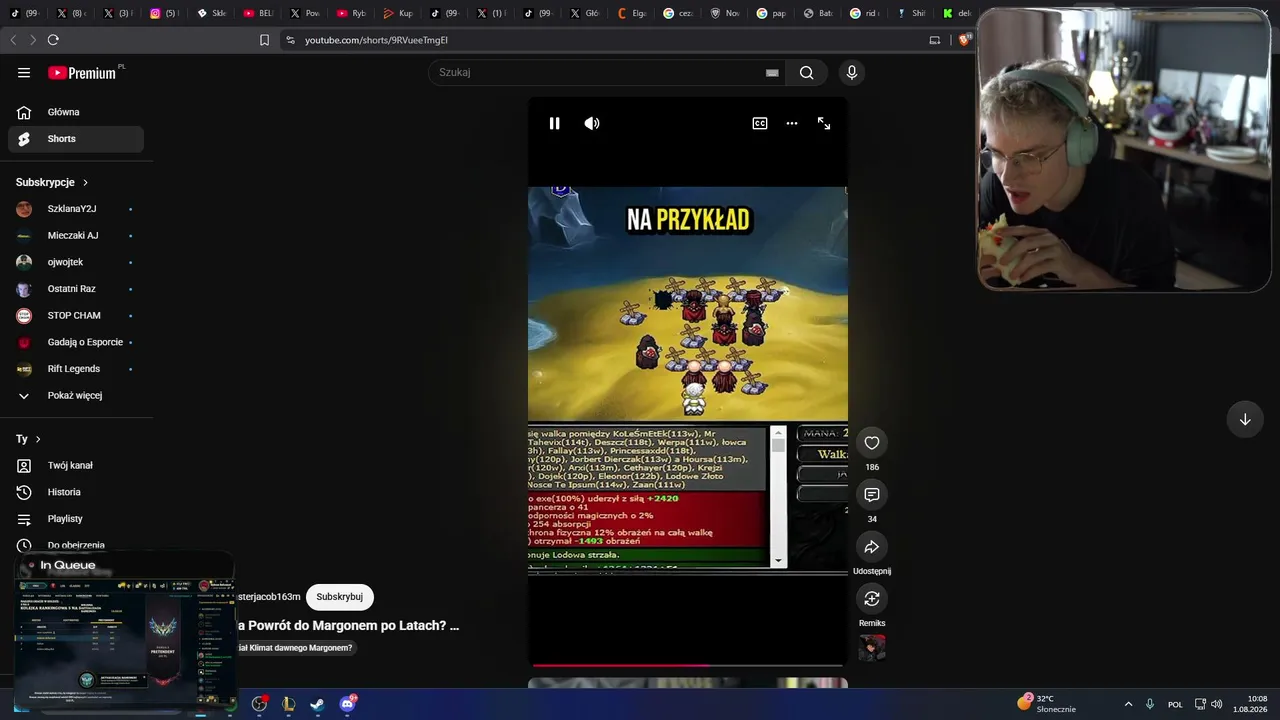Reload the page with the refresh icon
The image size is (1280, 720).
tap(53, 40)
